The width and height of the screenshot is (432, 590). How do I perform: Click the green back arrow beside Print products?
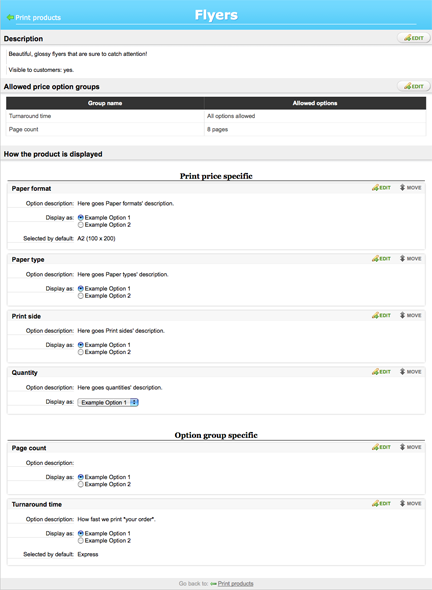(10, 17)
